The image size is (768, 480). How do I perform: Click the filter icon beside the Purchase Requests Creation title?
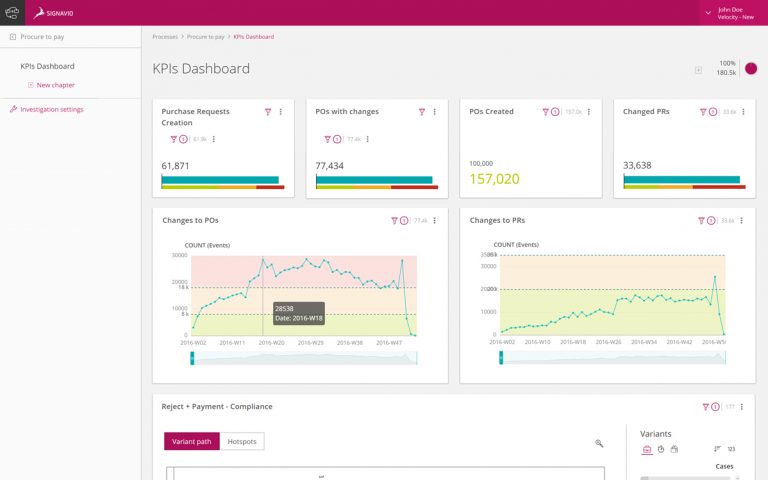point(268,112)
